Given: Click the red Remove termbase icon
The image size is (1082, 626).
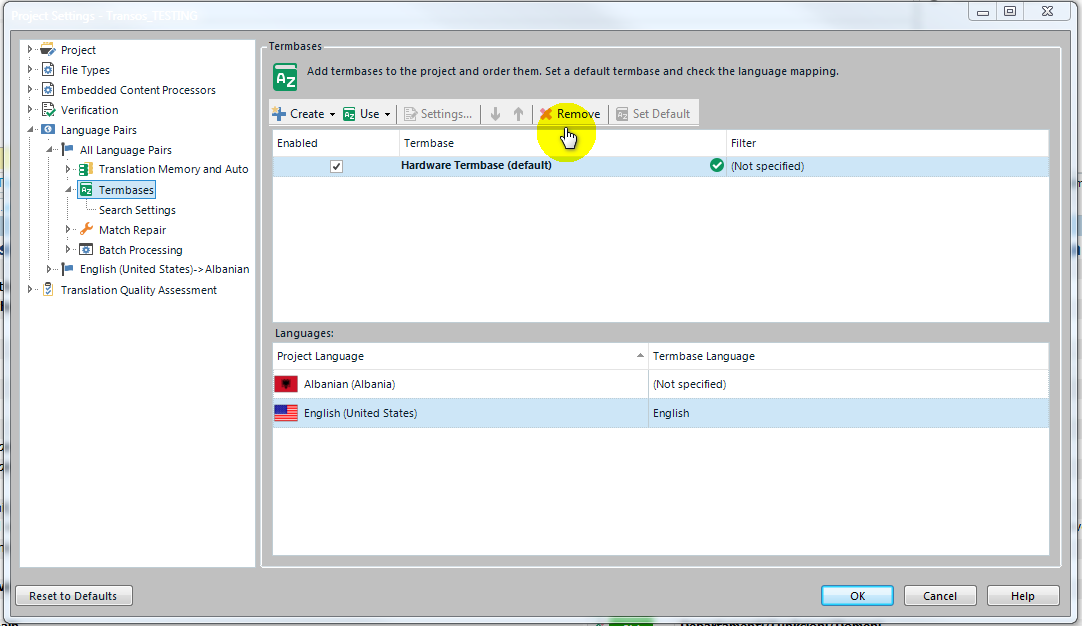Looking at the screenshot, I should (x=546, y=114).
